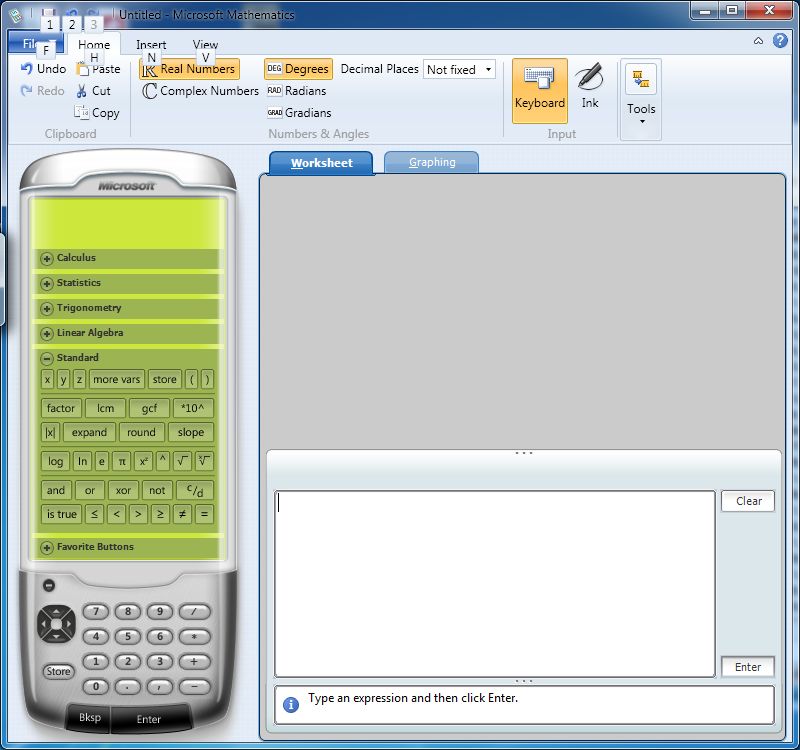This screenshot has width=800, height=750.
Task: Click the Cut scissors icon
Action: click(82, 91)
